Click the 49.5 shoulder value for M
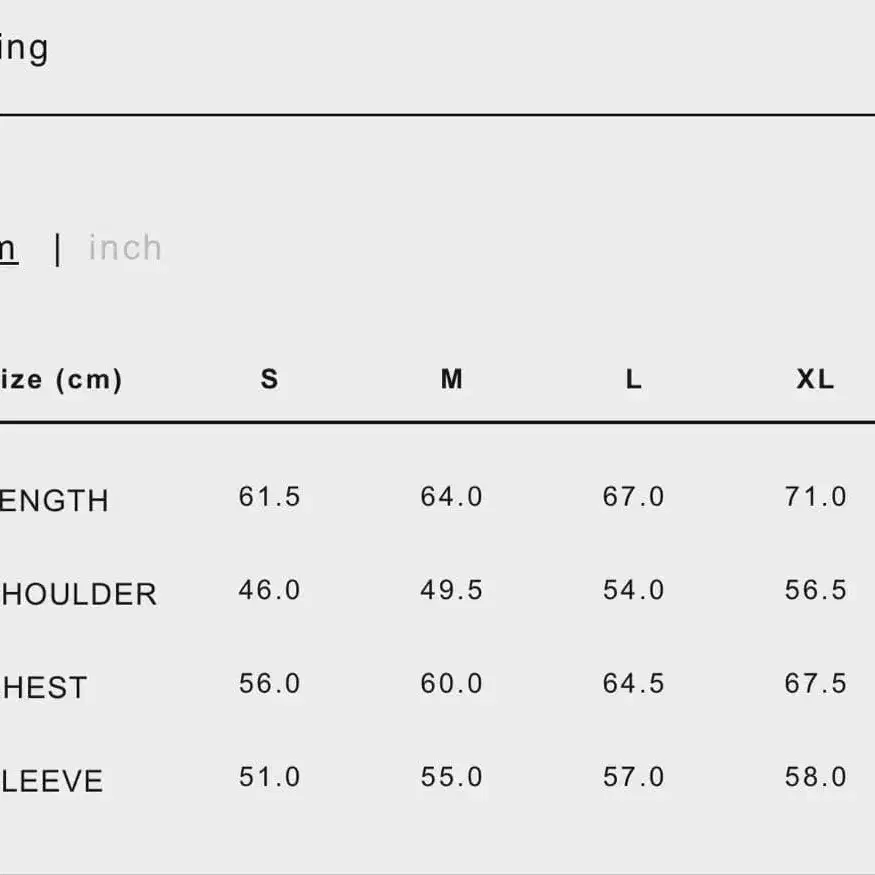Screen dimensions: 875x875 (452, 590)
